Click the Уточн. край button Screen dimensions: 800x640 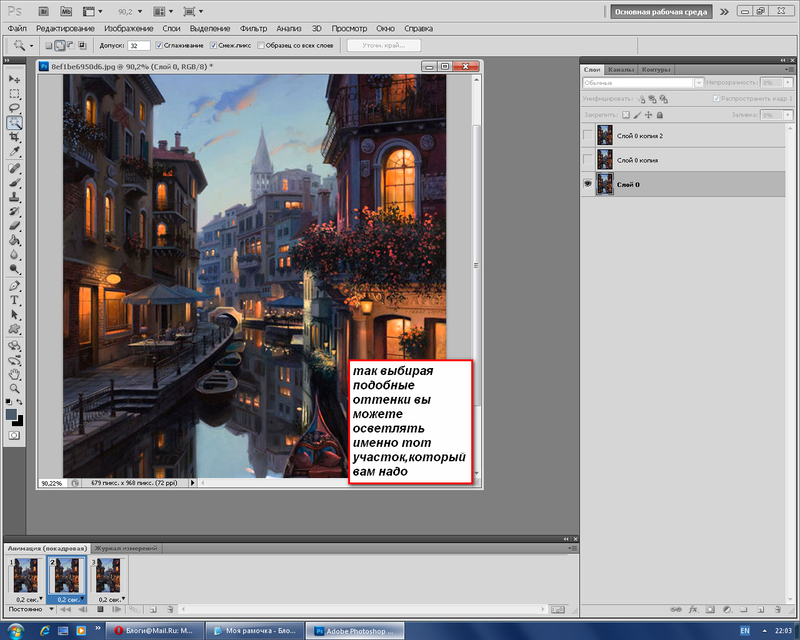pos(384,45)
